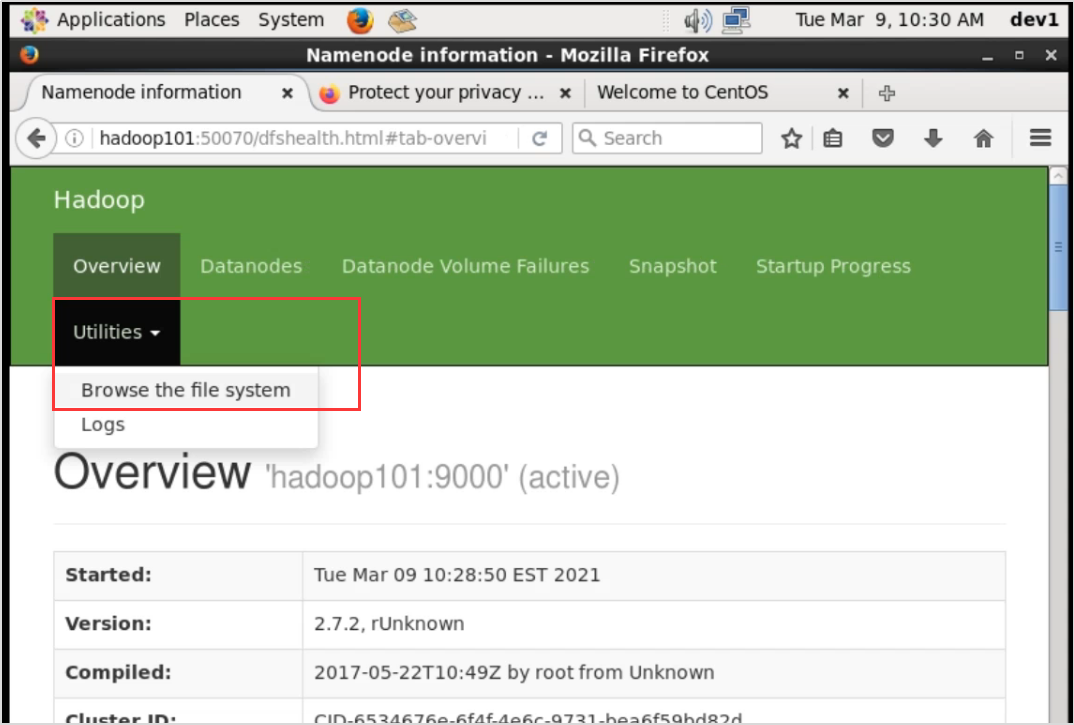
Task: Open the text editor launcher in top panel
Action: [402, 21]
